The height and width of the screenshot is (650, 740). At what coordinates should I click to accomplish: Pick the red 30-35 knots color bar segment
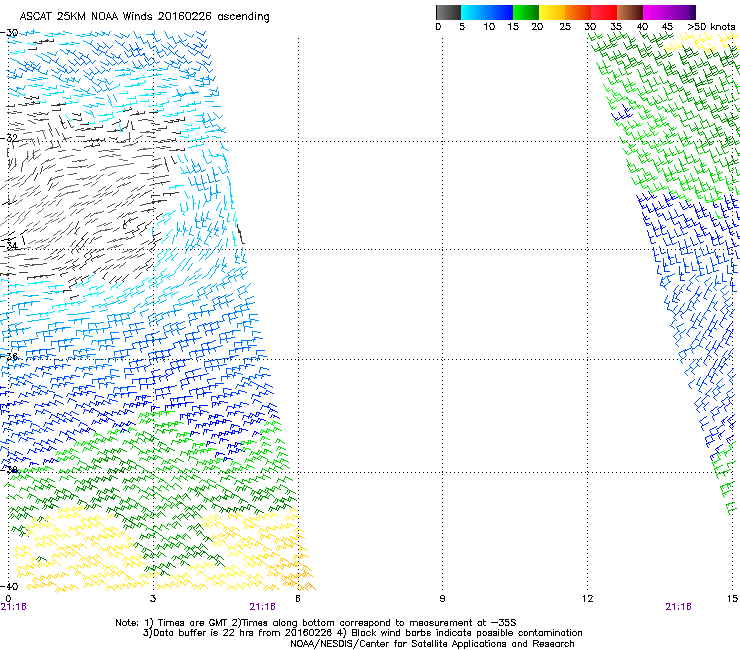604,12
